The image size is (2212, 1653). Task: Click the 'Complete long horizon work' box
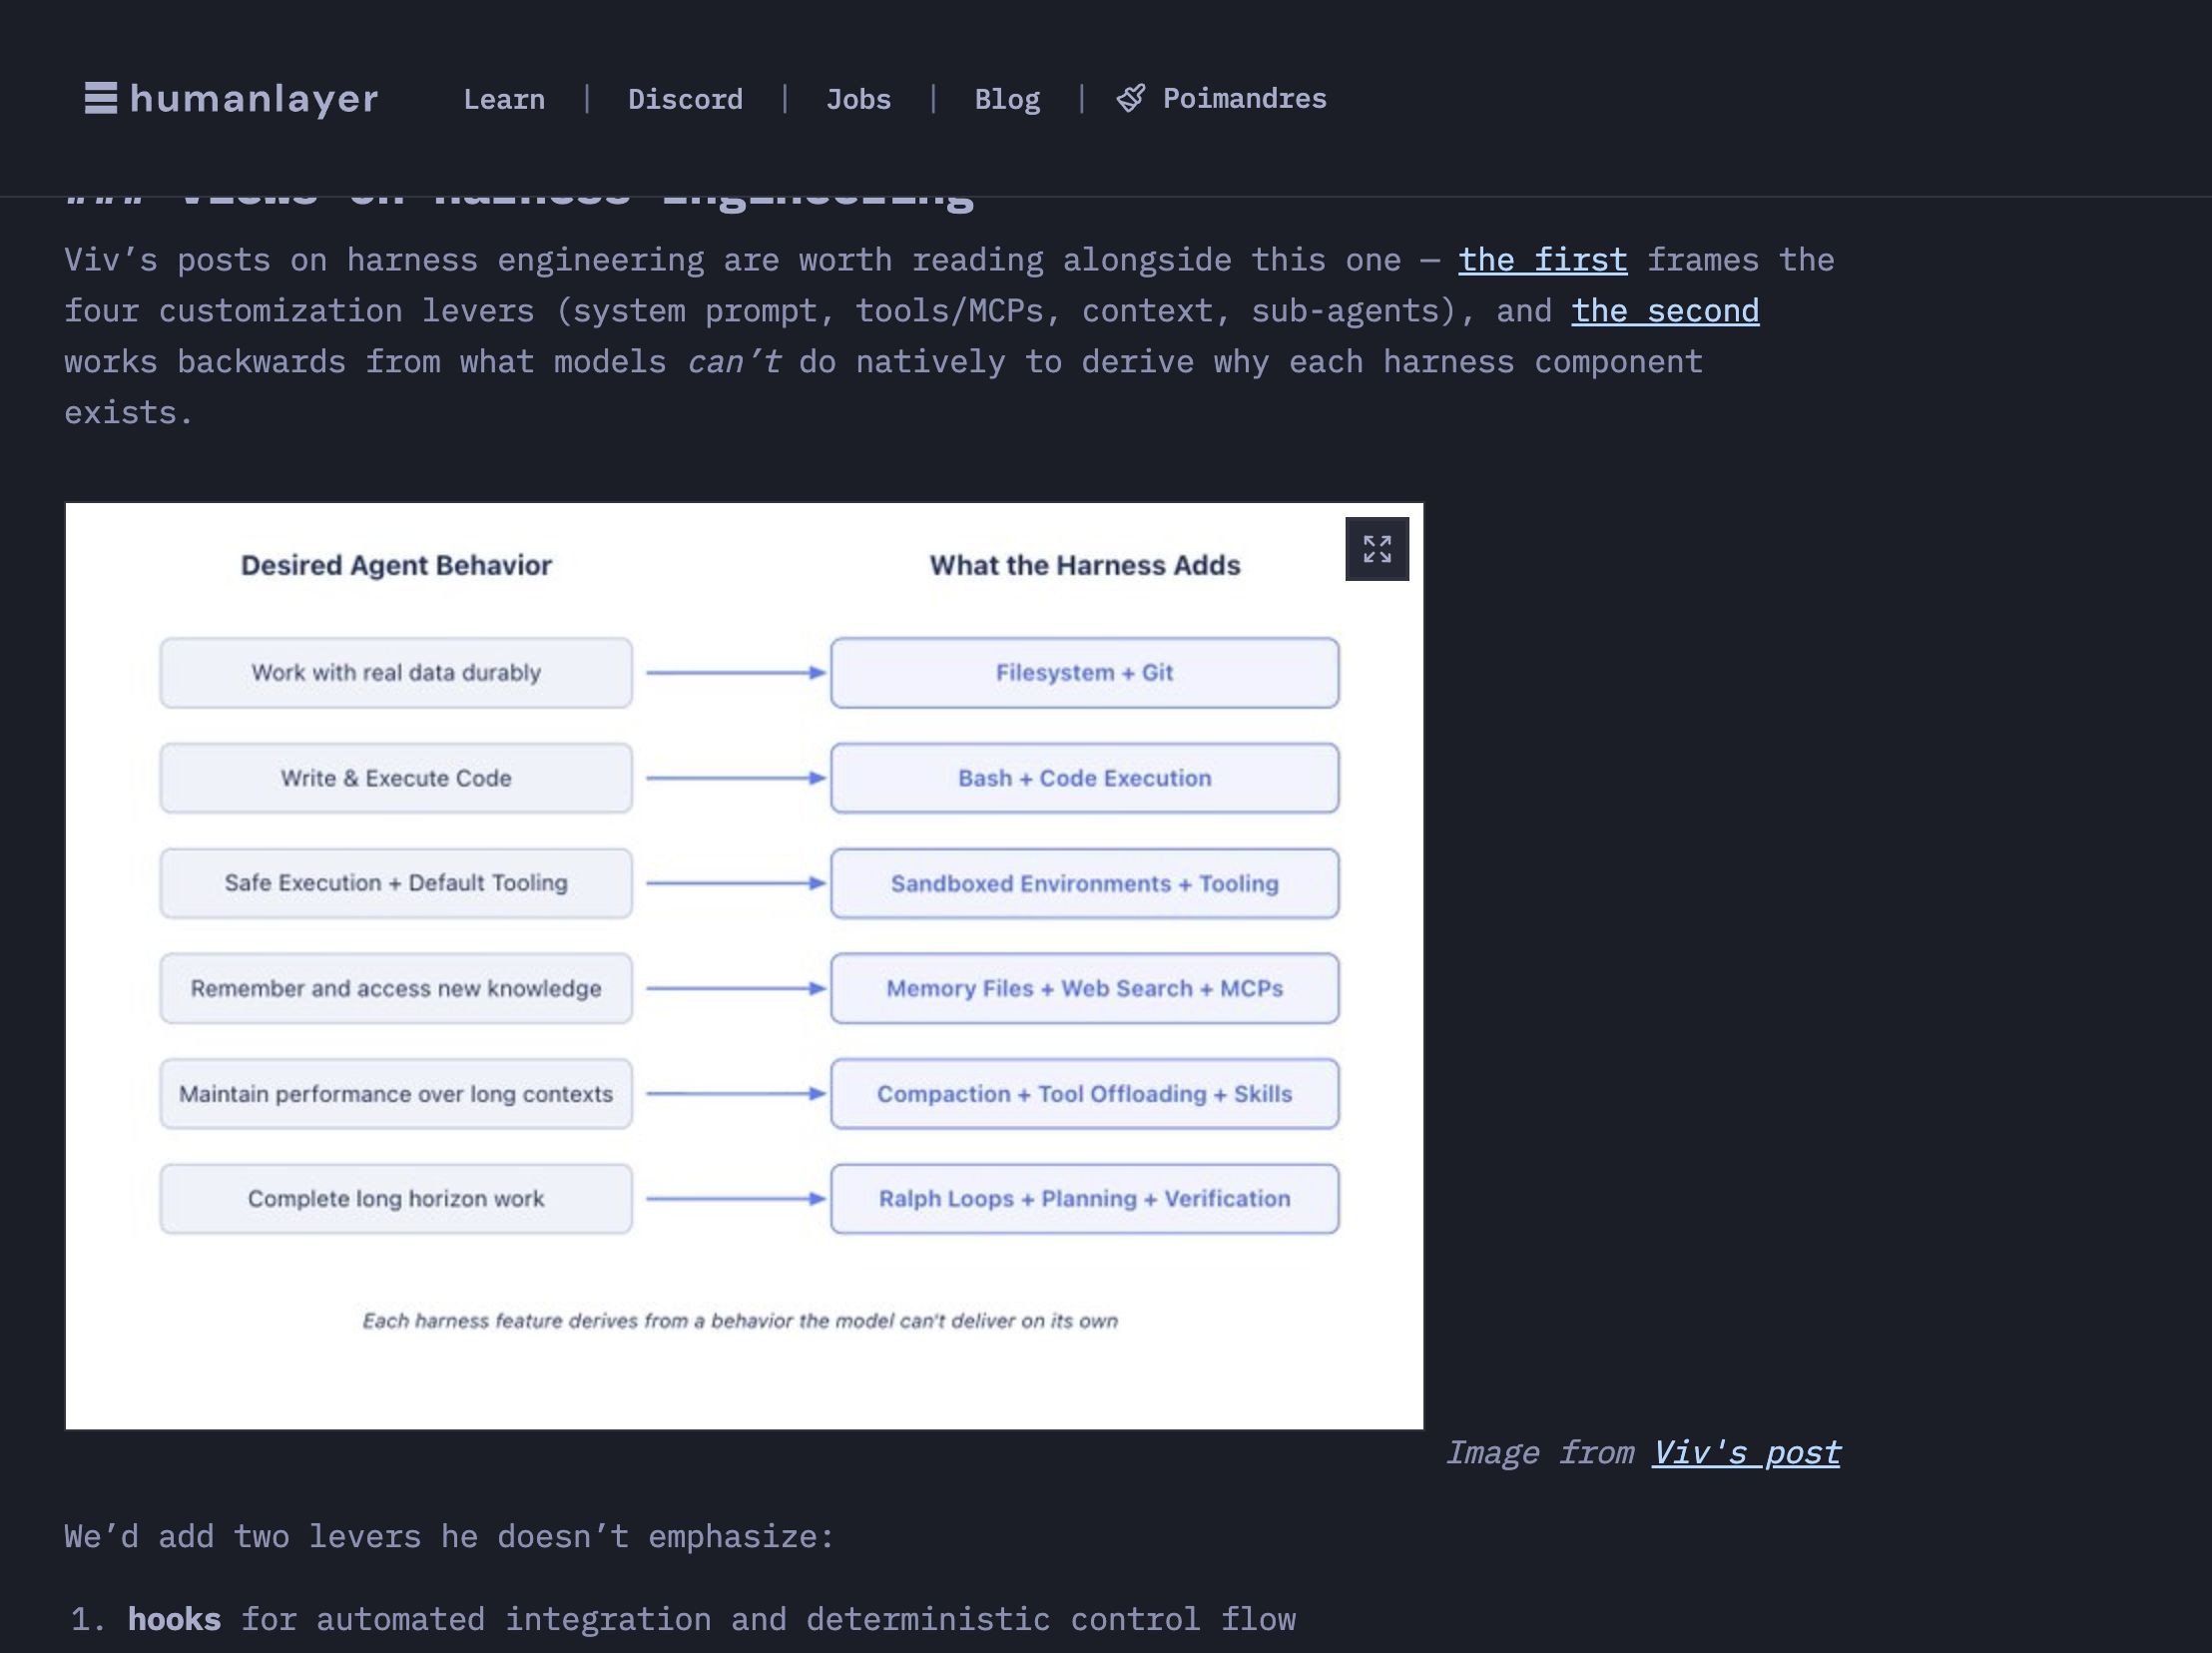(x=396, y=1199)
